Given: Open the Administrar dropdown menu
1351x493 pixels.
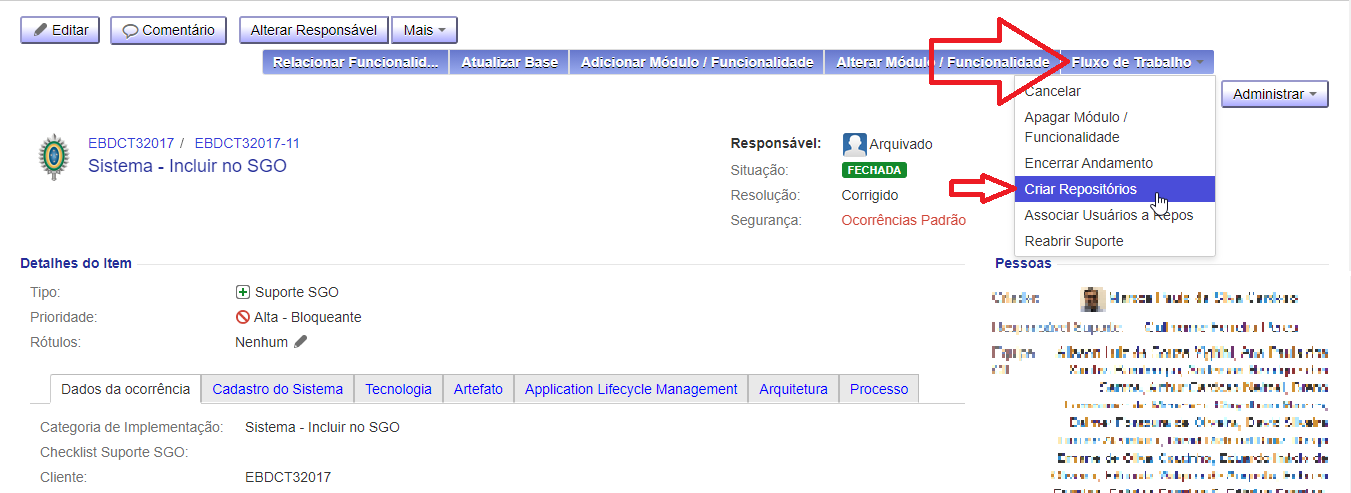Looking at the screenshot, I should pos(1274,94).
